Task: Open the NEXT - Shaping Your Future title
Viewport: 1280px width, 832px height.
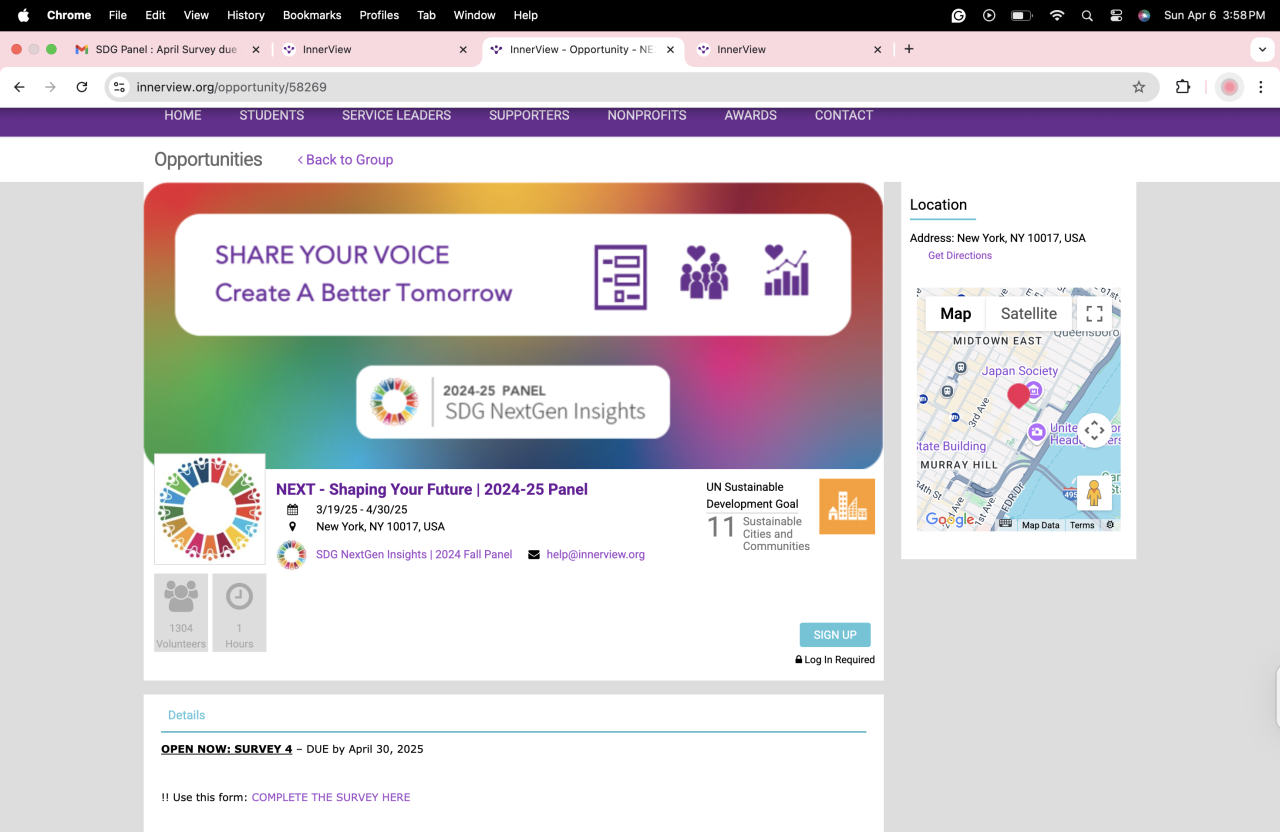Action: 432,489
